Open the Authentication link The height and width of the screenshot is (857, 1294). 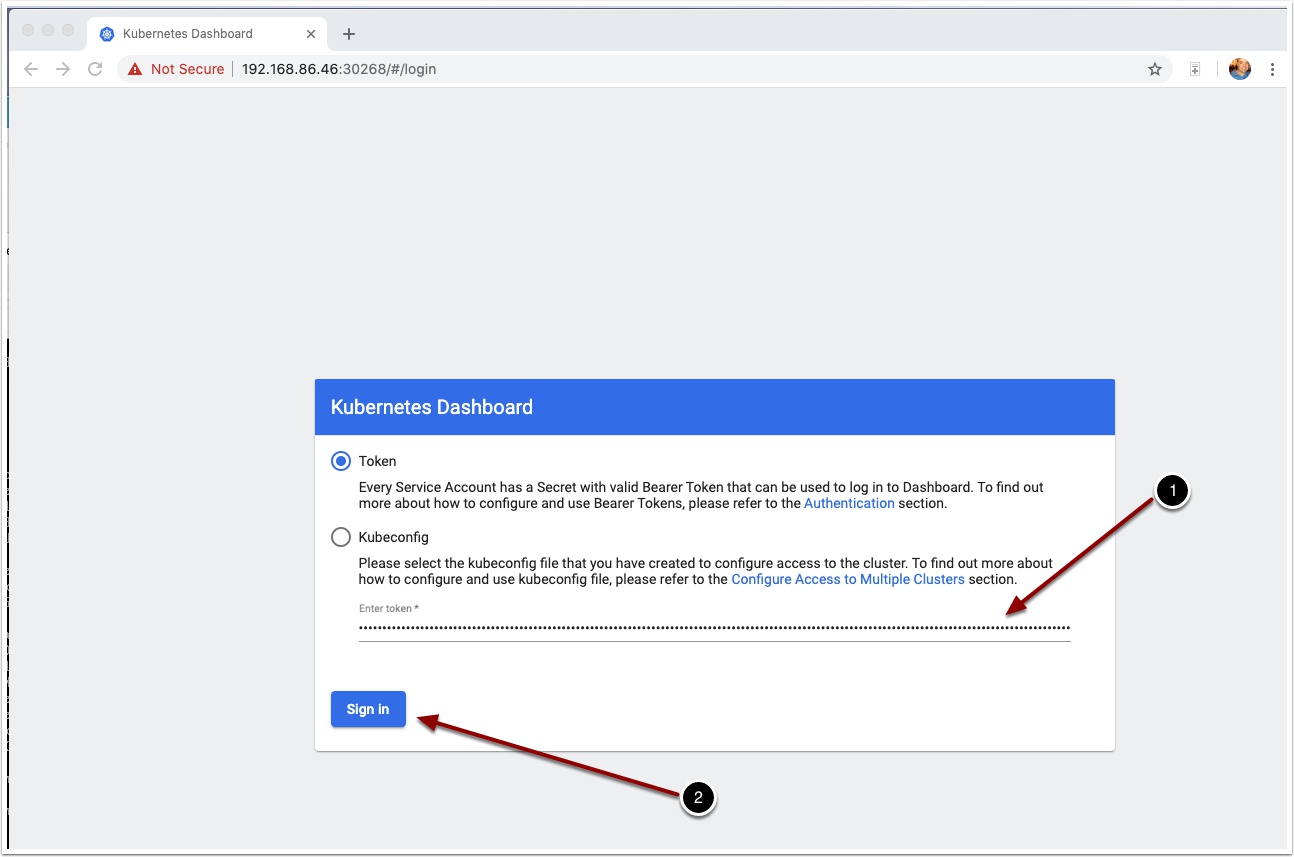click(x=849, y=503)
